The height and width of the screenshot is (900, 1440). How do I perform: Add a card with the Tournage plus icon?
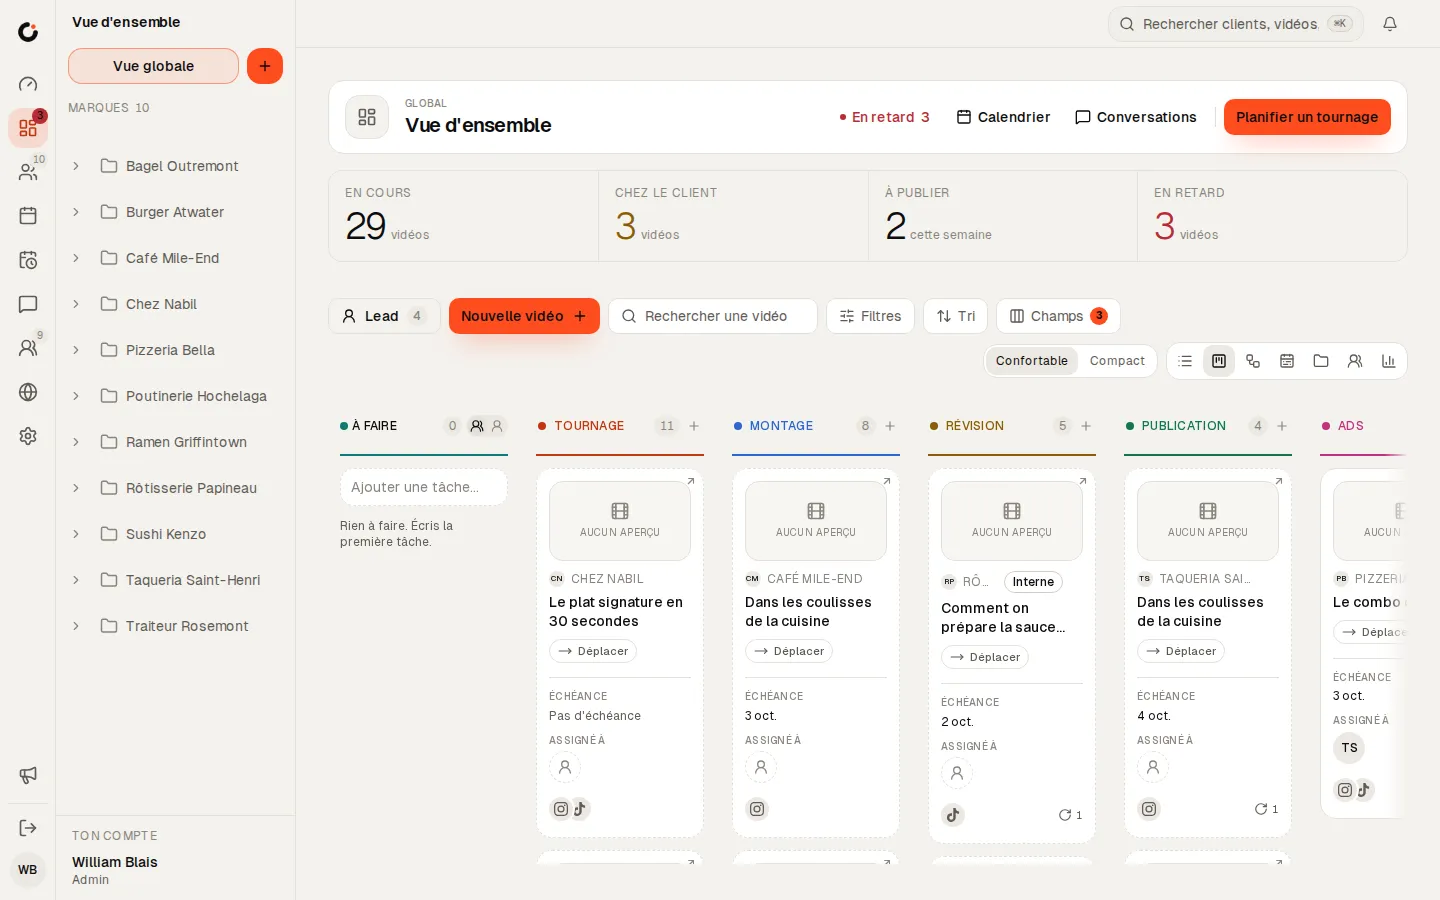pyautogui.click(x=694, y=426)
